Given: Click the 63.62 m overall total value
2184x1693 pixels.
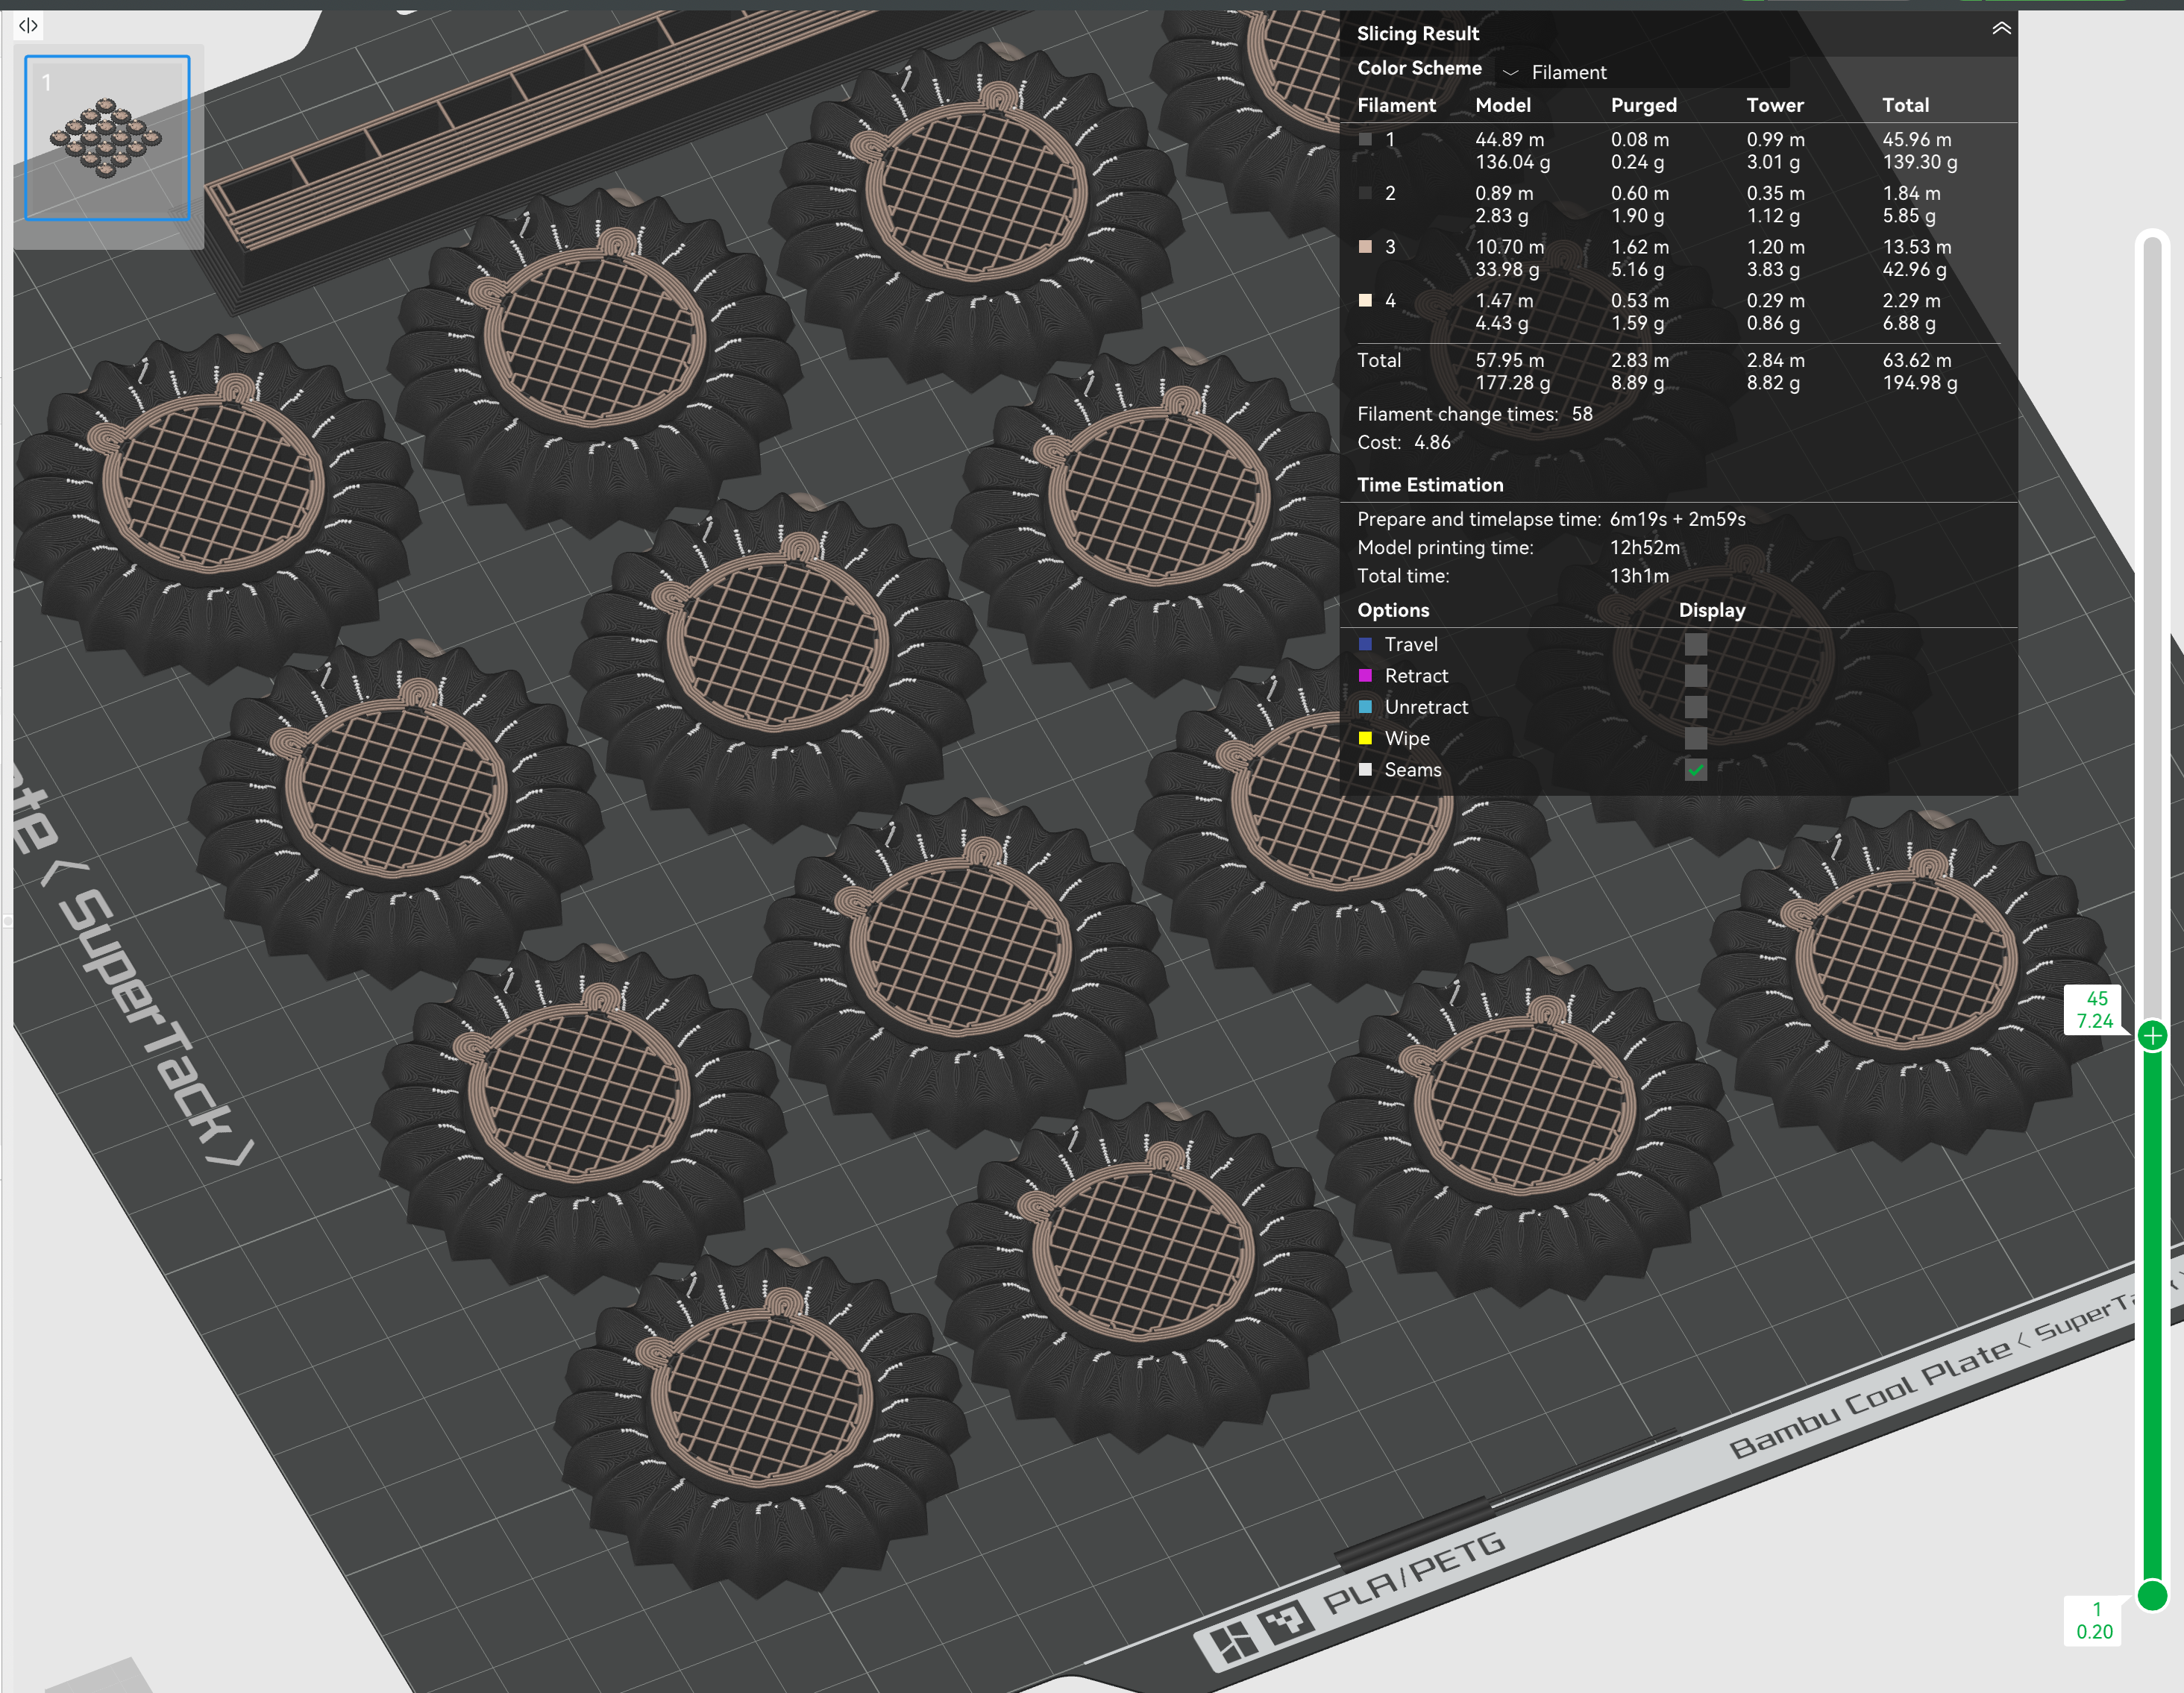Looking at the screenshot, I should coord(1916,360).
